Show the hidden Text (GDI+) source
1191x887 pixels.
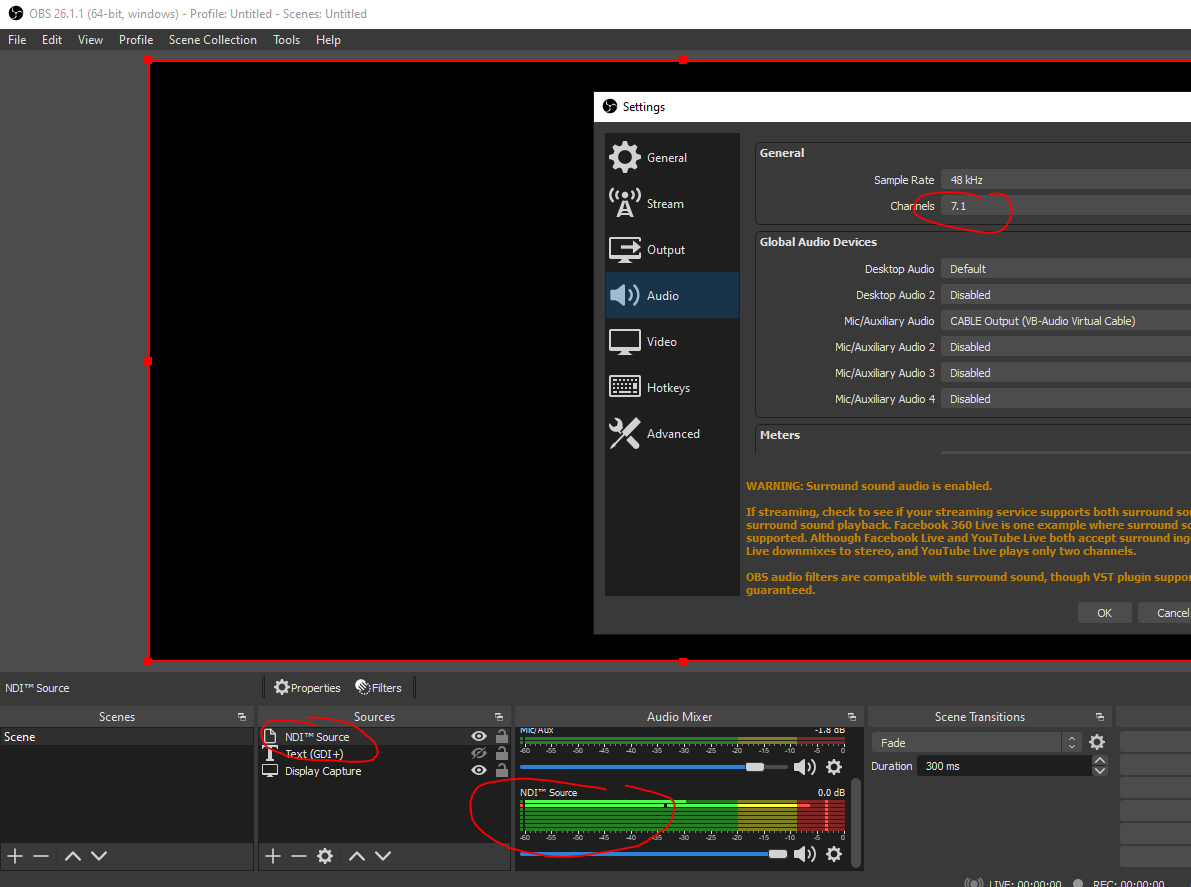tap(479, 754)
